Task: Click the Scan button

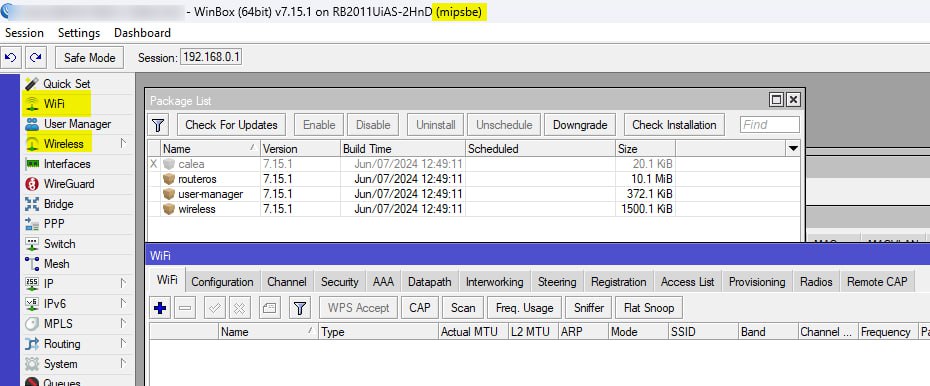Action: (x=463, y=308)
